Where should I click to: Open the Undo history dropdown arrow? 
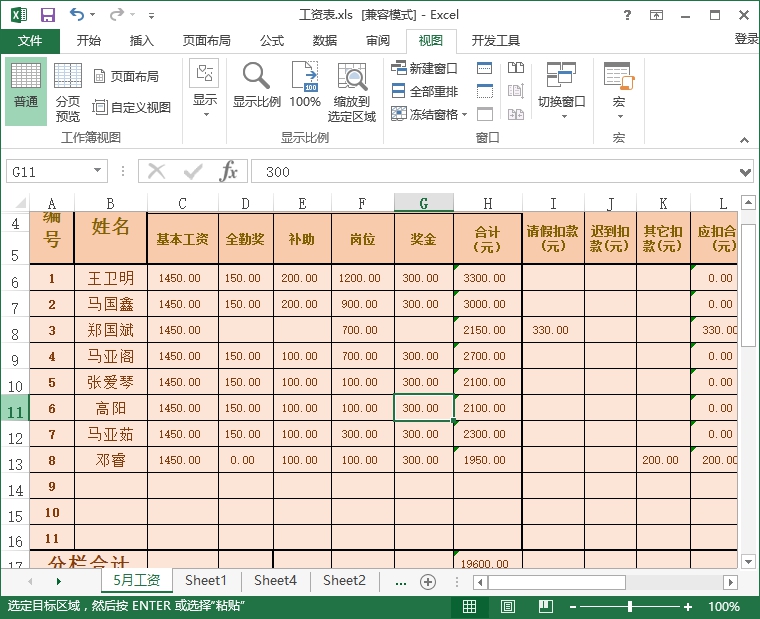pos(93,15)
